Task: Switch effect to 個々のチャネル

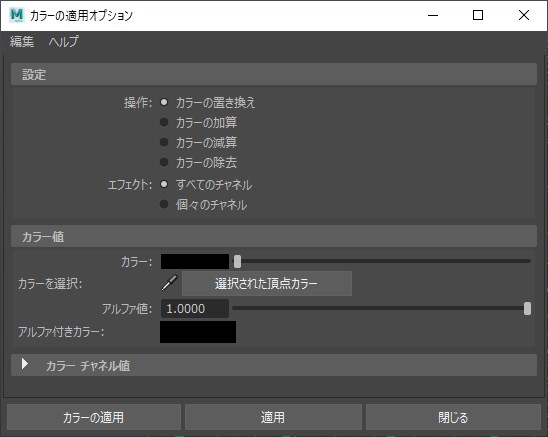Action: pyautogui.click(x=164, y=204)
